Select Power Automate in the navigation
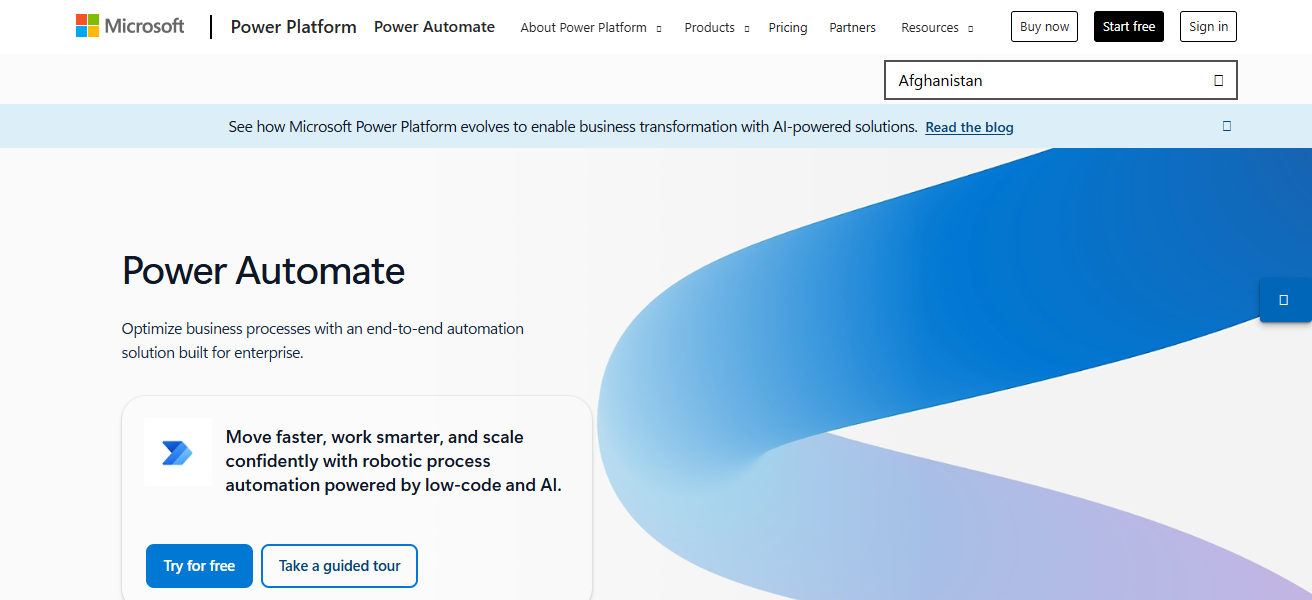This screenshot has height=600, width=1312. [x=434, y=27]
